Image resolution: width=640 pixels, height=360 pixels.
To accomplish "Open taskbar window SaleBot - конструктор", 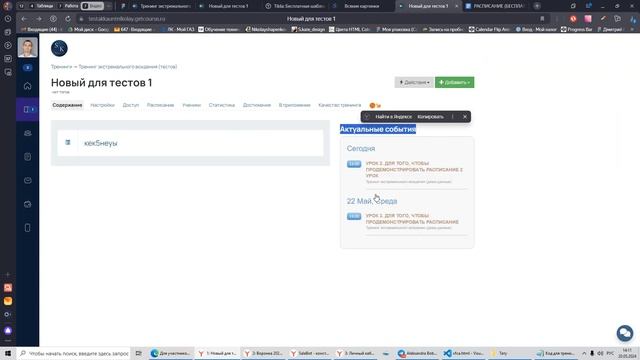I will point(310,353).
